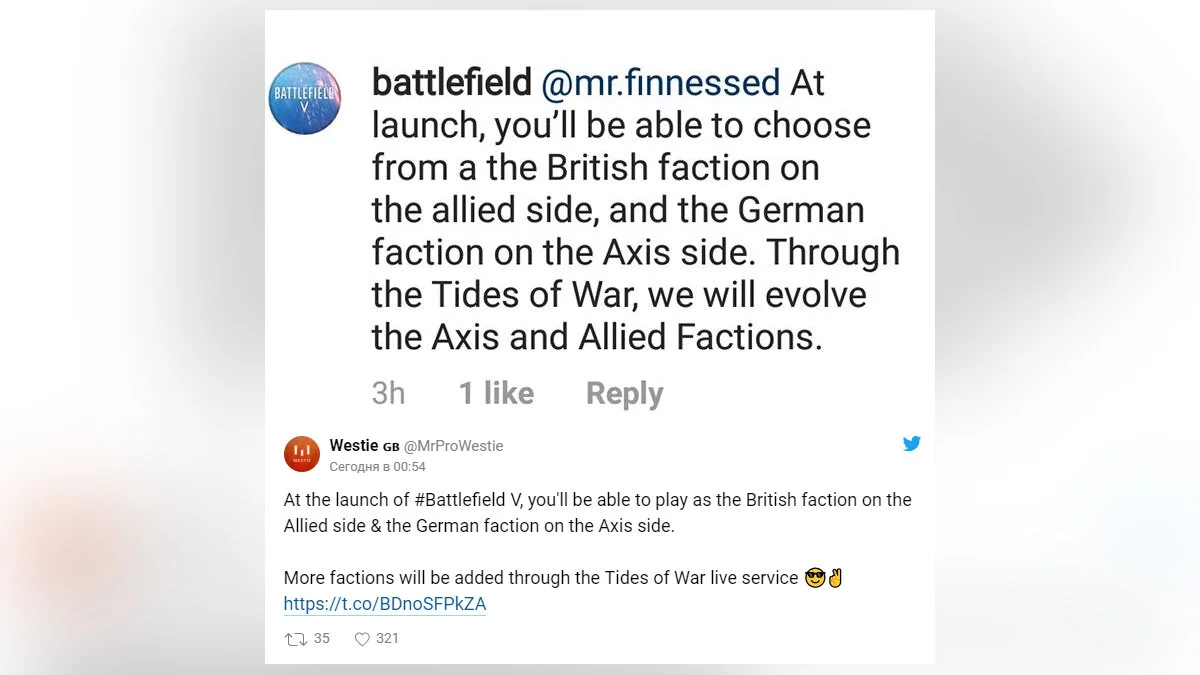This screenshot has height=675, width=1200.
Task: Open Westie's red profile avatar
Action: click(302, 454)
